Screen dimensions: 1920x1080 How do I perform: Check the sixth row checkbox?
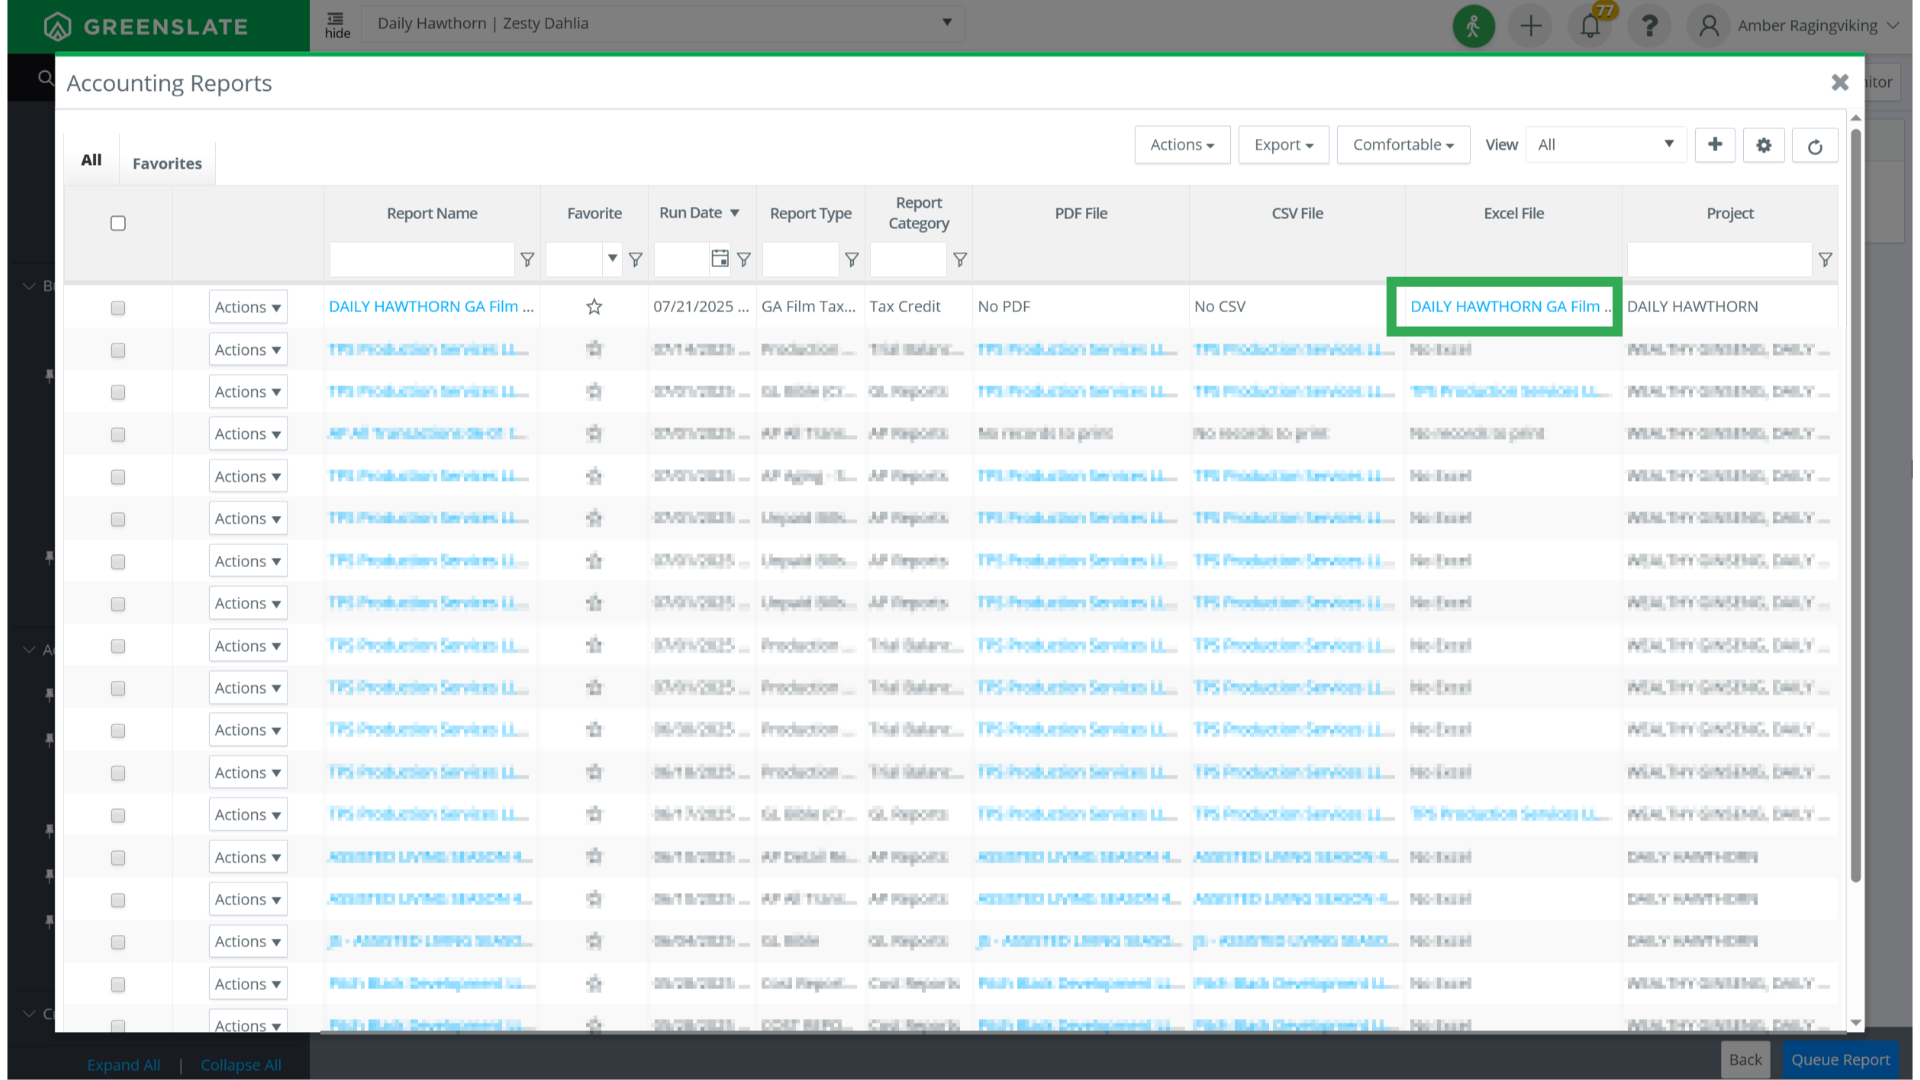pos(118,519)
